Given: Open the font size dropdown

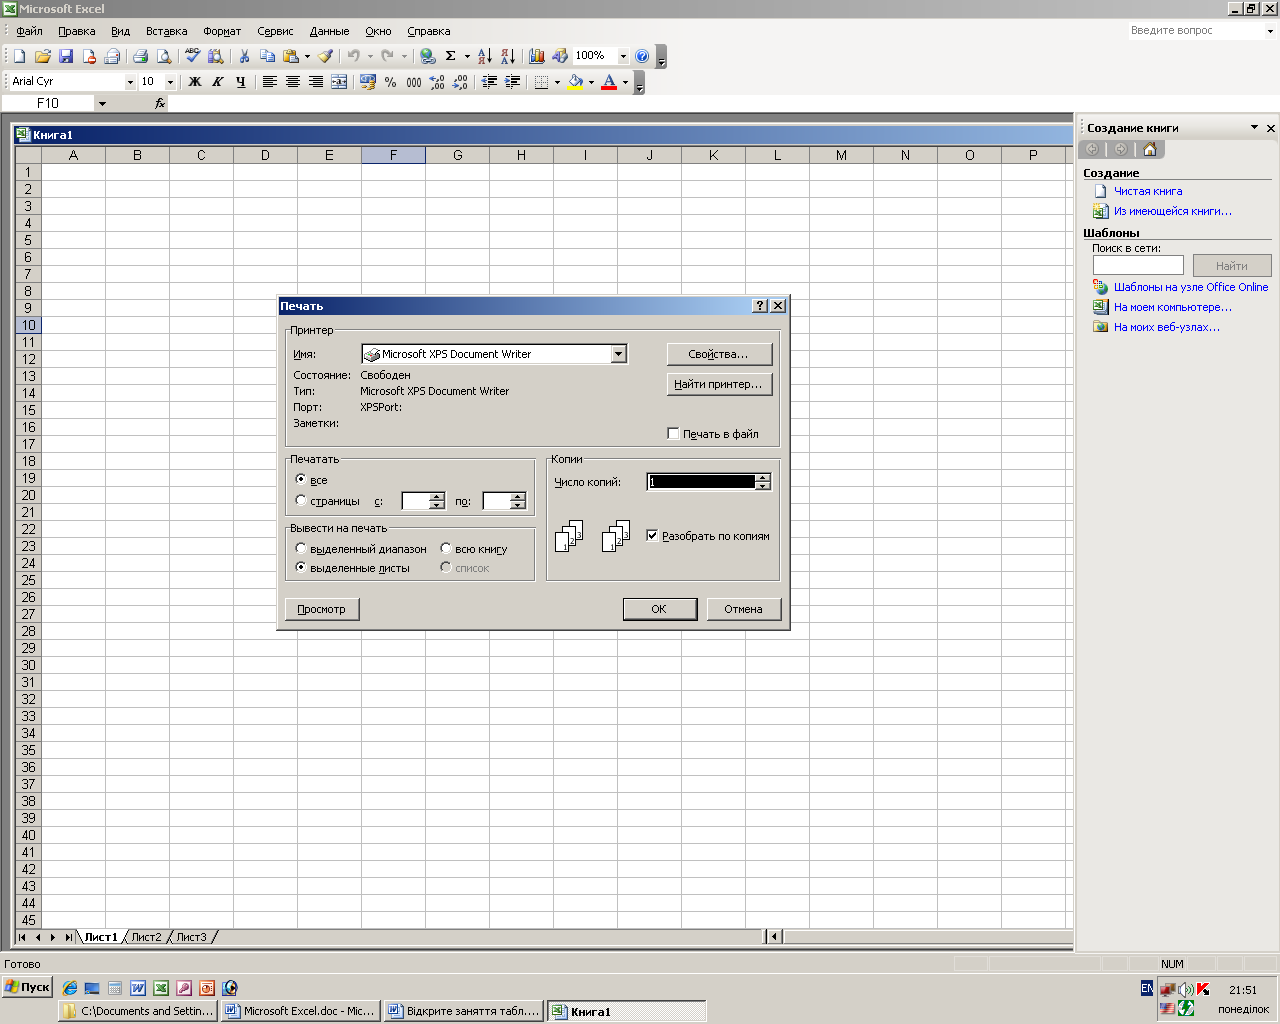Looking at the screenshot, I should pyautogui.click(x=170, y=82).
